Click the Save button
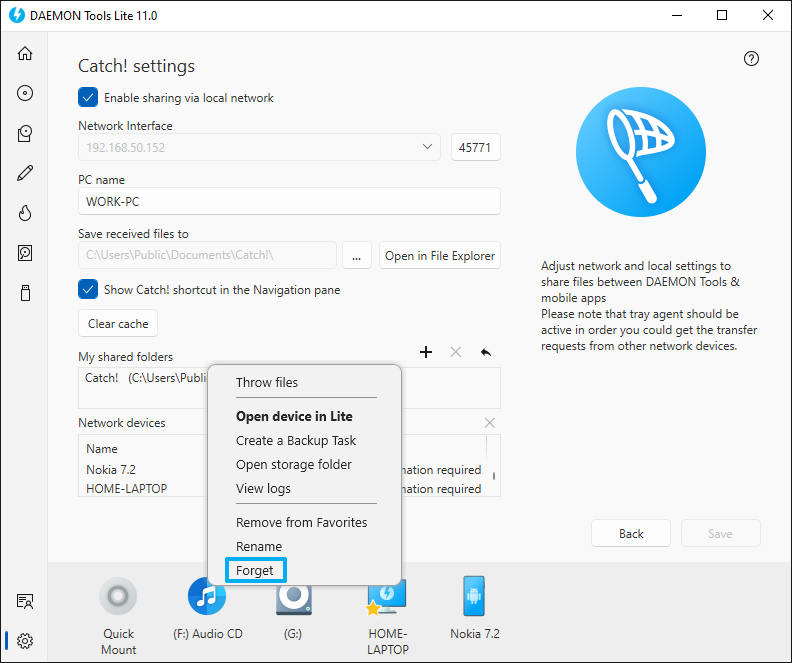Image resolution: width=792 pixels, height=663 pixels. (x=720, y=533)
